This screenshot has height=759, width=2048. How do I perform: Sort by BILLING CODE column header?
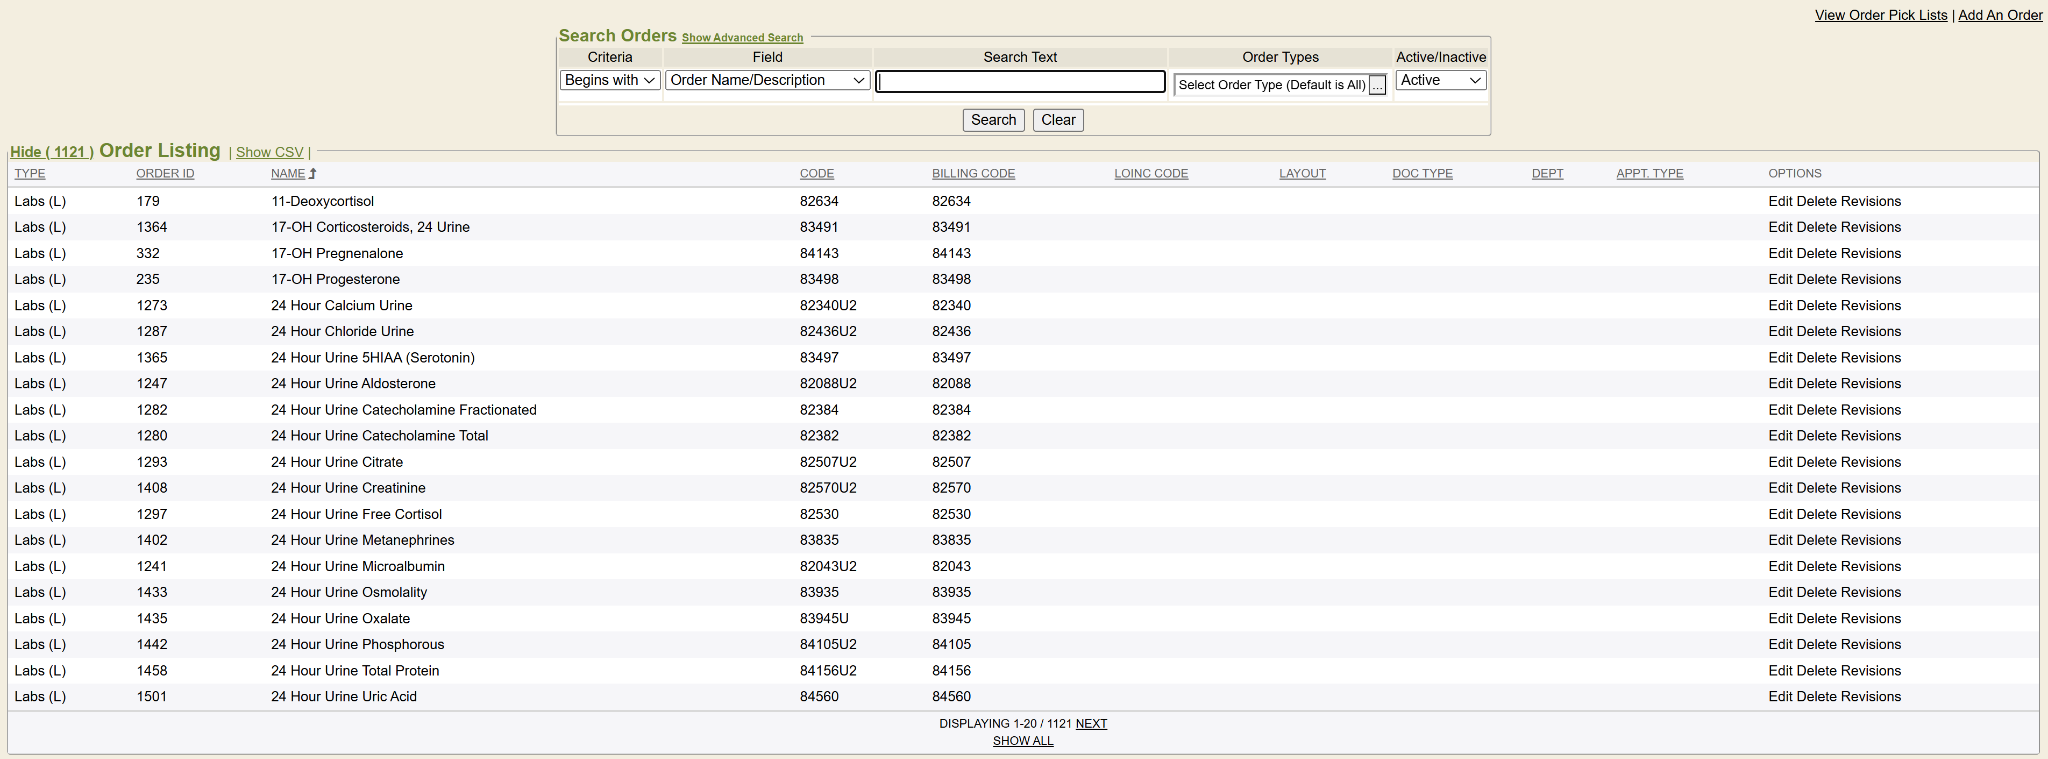973,174
